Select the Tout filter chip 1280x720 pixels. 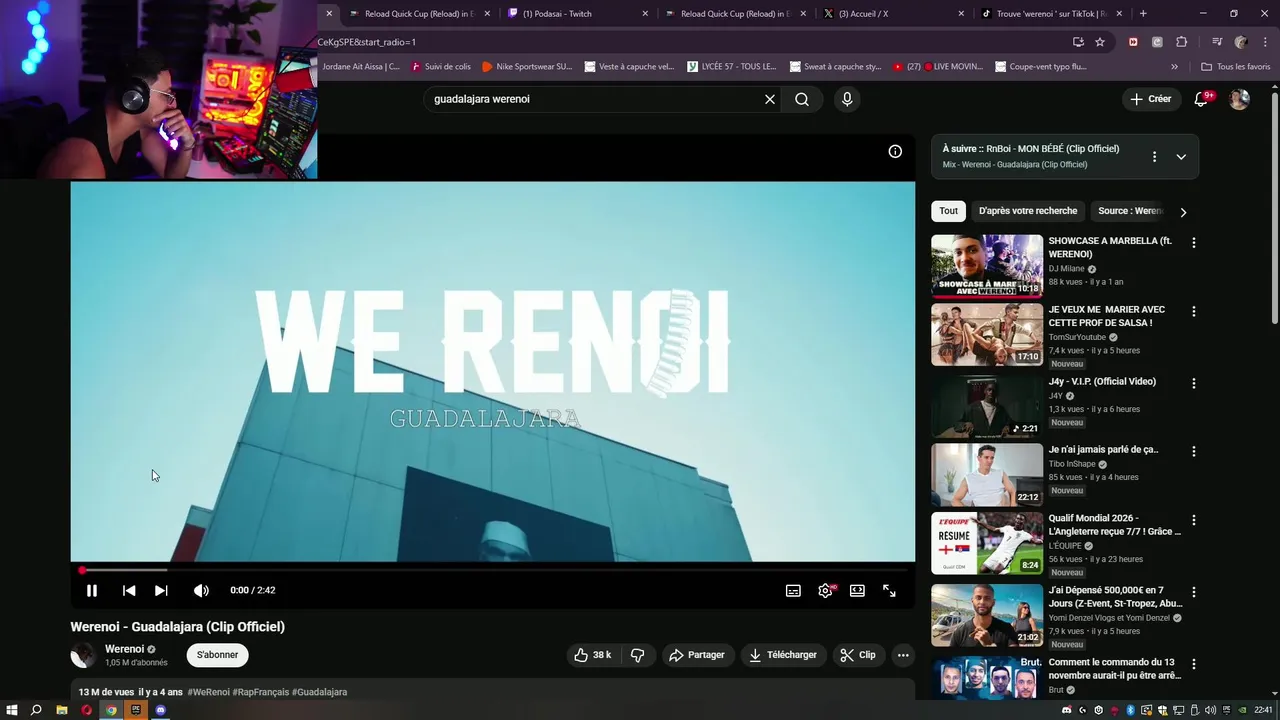(x=948, y=211)
